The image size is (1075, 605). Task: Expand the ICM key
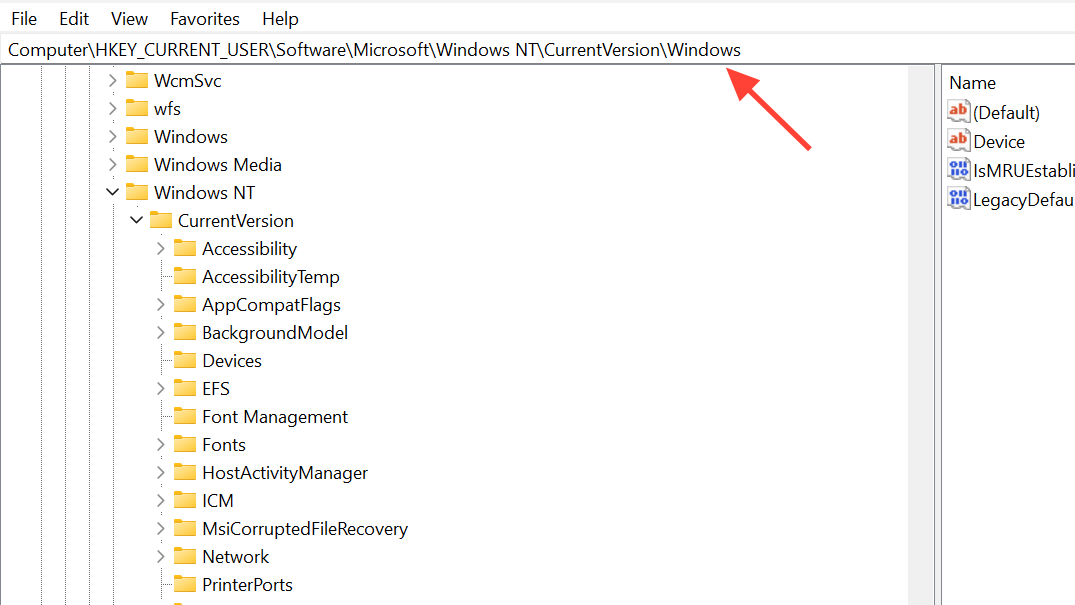(x=160, y=501)
